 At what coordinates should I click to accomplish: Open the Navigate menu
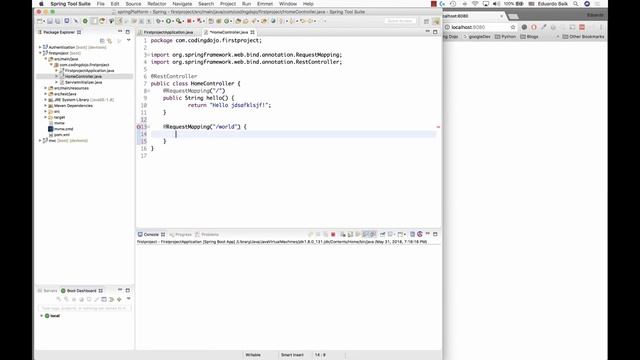tap(182, 4)
